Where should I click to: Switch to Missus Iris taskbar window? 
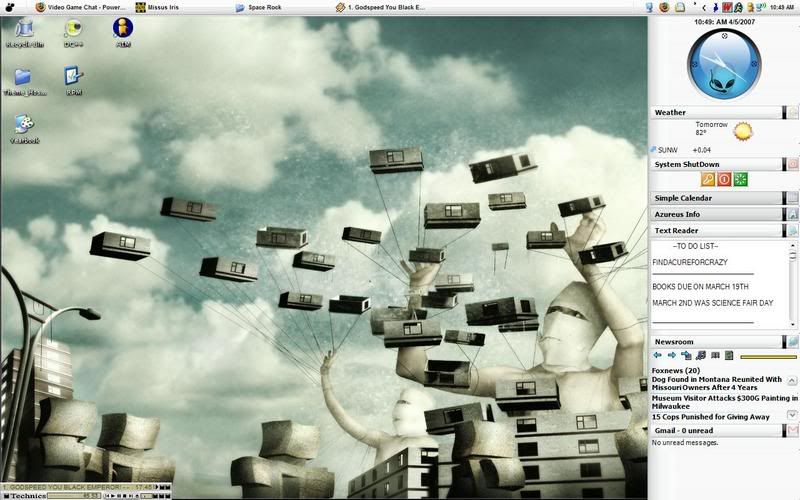[x=158, y=7]
